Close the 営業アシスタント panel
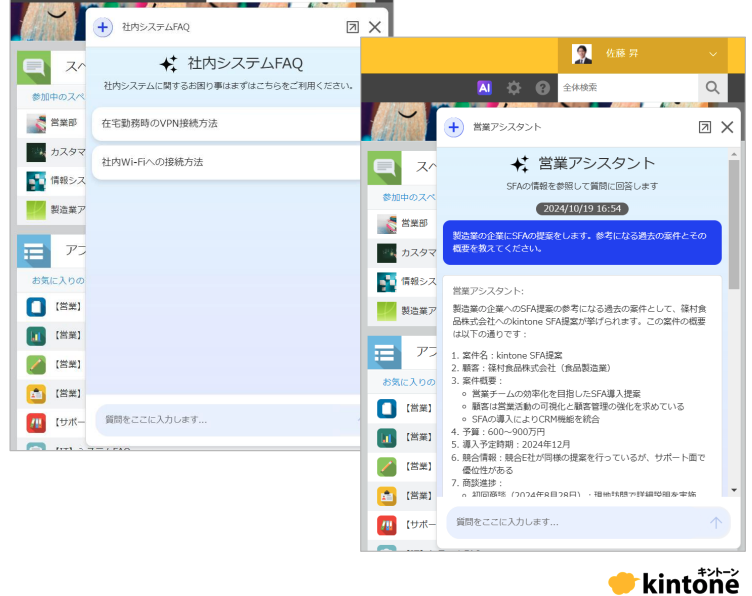 coord(727,127)
